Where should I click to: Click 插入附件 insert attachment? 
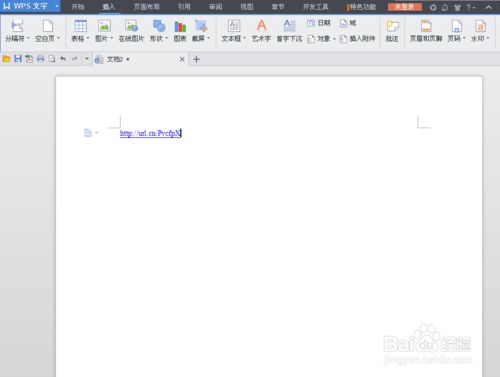coord(358,39)
